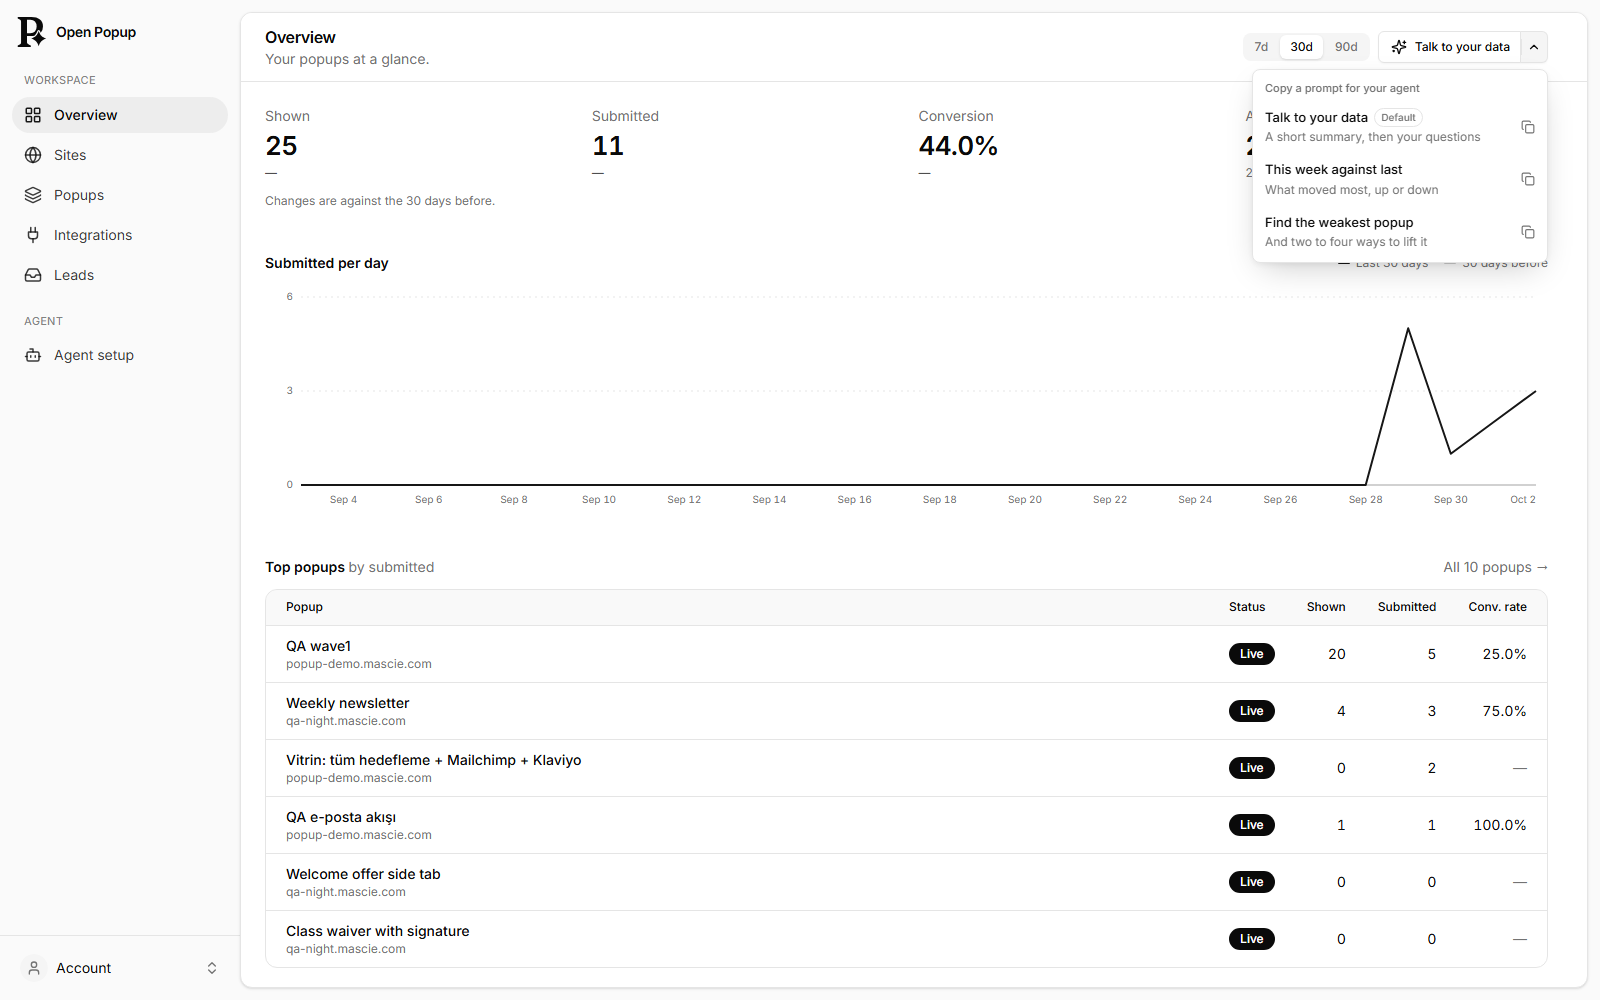The height and width of the screenshot is (1000, 1600).
Task: Click the Conversion 44.0% stat
Action: click(958, 146)
